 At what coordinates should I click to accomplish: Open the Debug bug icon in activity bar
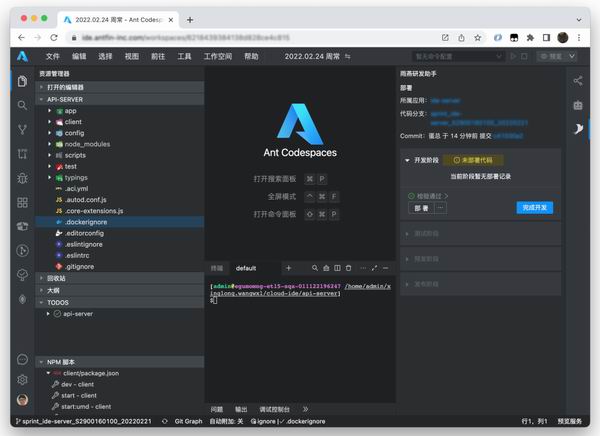click(x=22, y=178)
